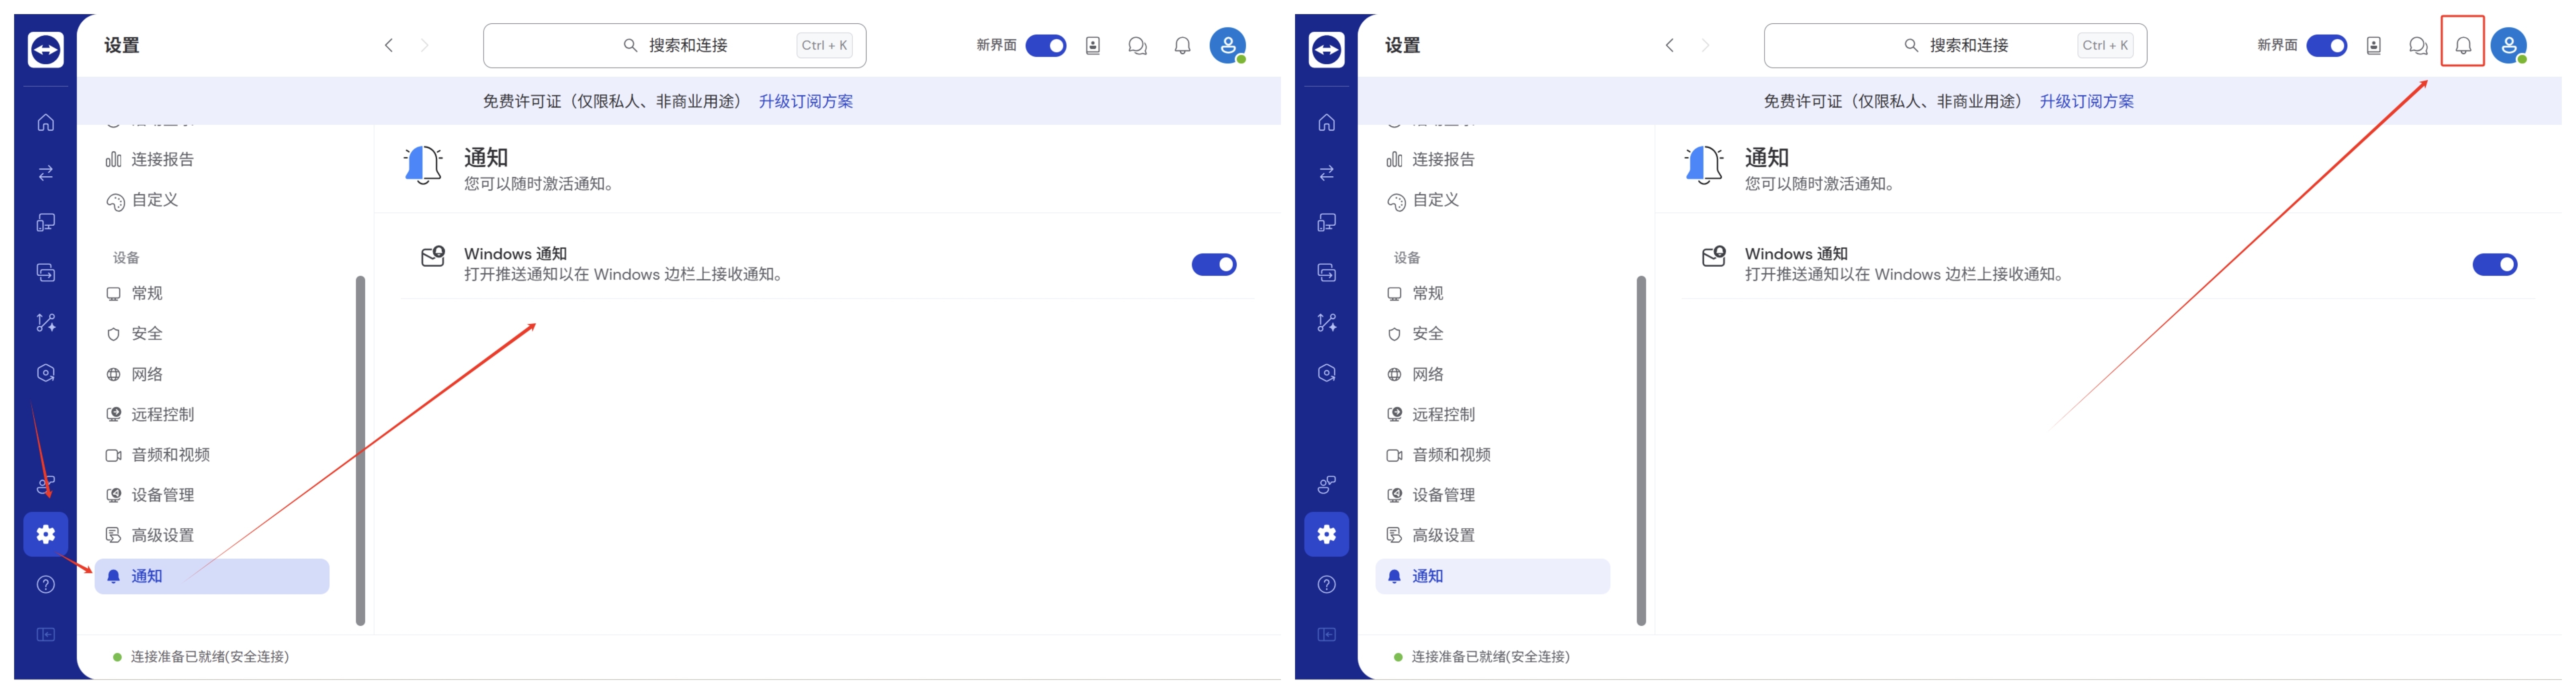Open the user avatar in right window

click(2509, 45)
